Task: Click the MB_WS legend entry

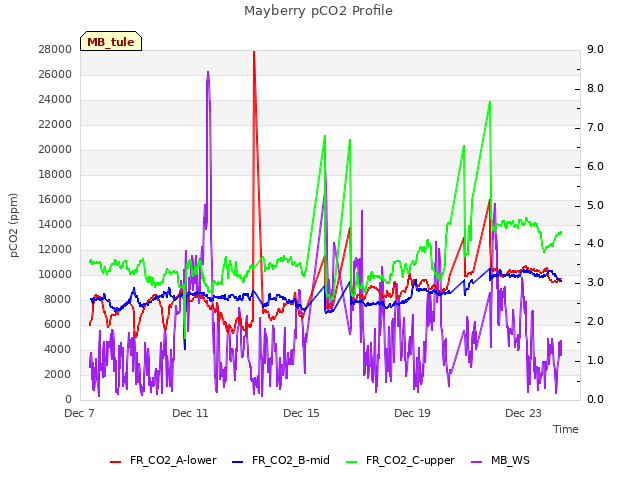Action: pyautogui.click(x=500, y=460)
